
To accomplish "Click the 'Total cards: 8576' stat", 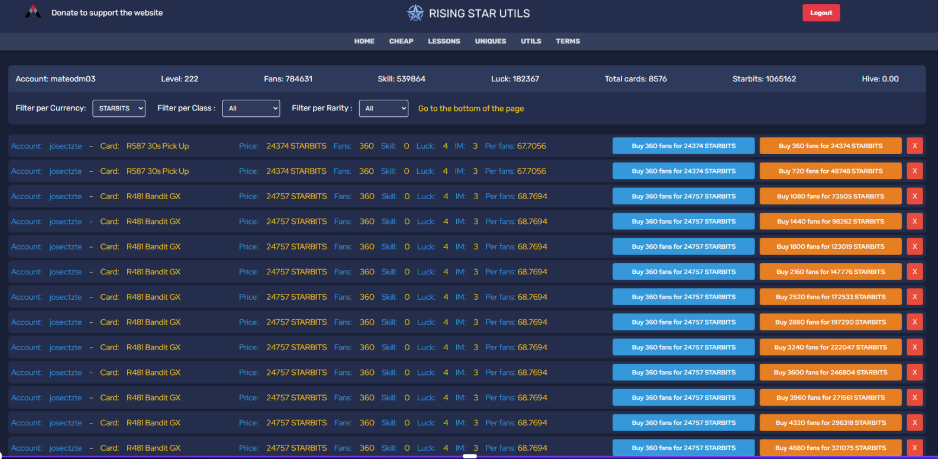I will (x=636, y=79).
